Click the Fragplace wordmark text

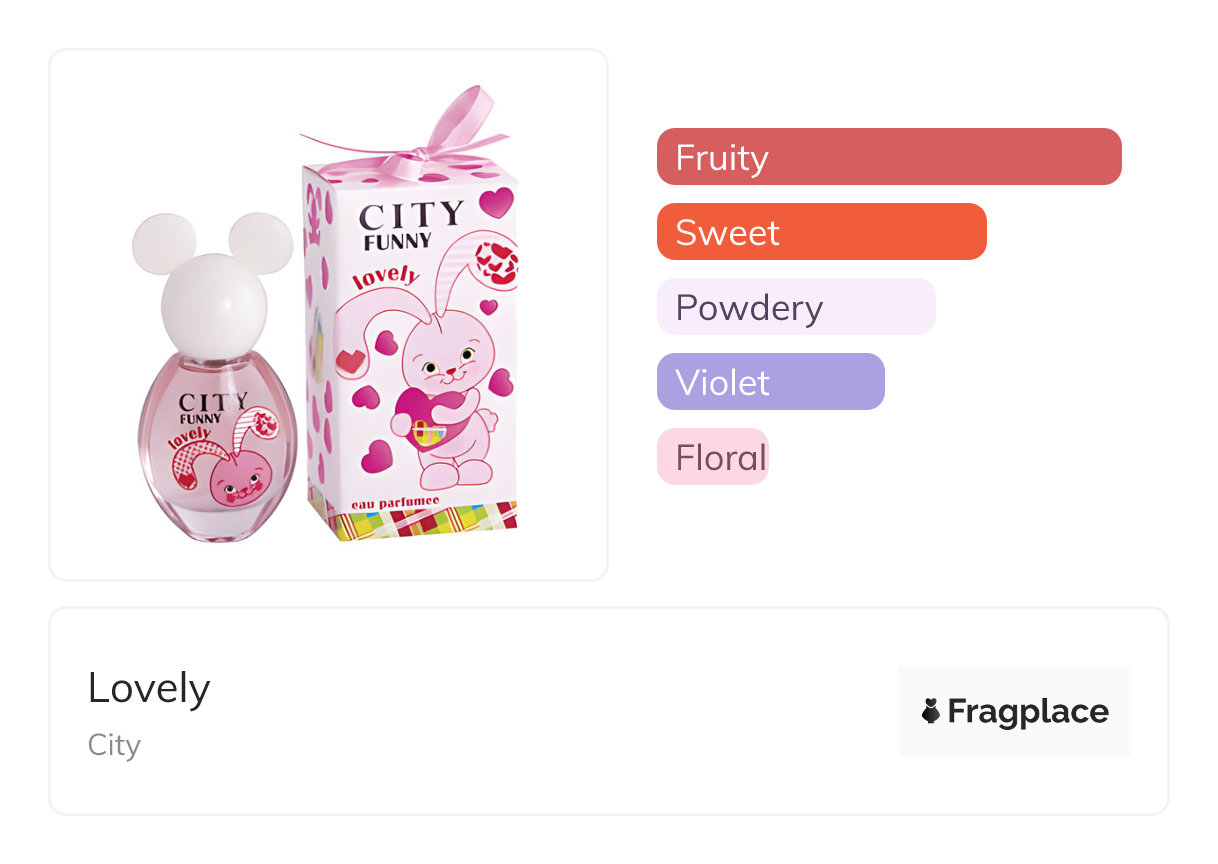pos(1028,711)
